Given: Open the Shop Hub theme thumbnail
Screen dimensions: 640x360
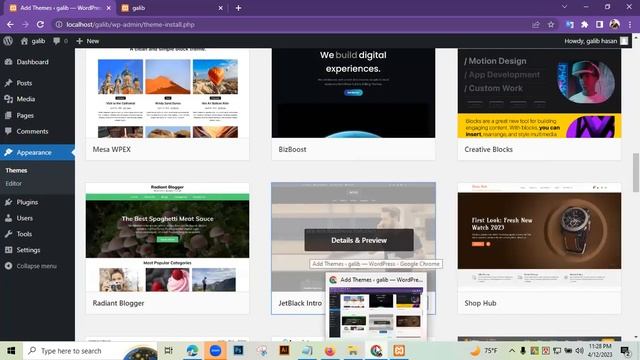Looking at the screenshot, I should point(539,238).
